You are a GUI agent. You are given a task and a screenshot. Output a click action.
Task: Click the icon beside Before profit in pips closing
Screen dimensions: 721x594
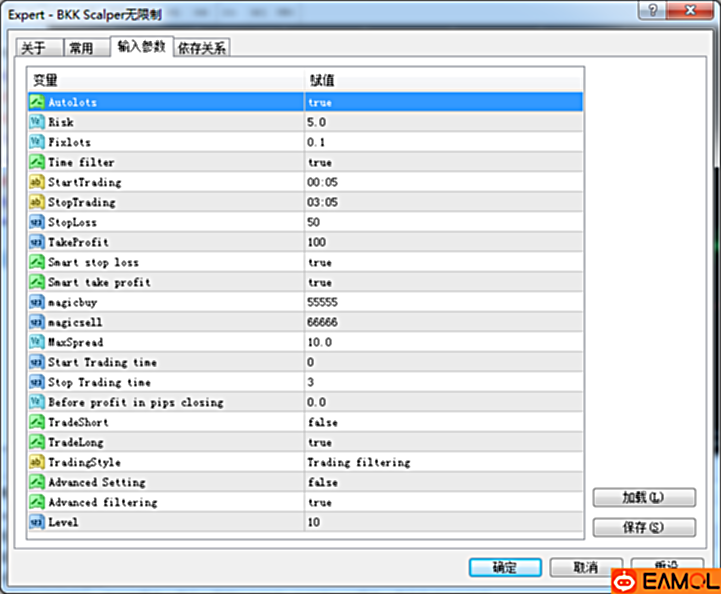coord(37,402)
